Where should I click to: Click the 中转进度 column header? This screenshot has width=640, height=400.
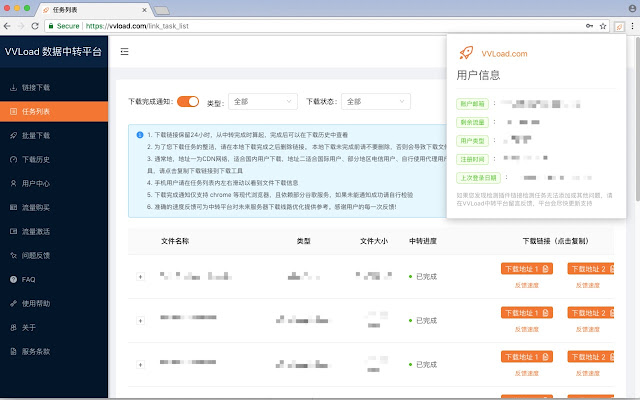pyautogui.click(x=423, y=241)
